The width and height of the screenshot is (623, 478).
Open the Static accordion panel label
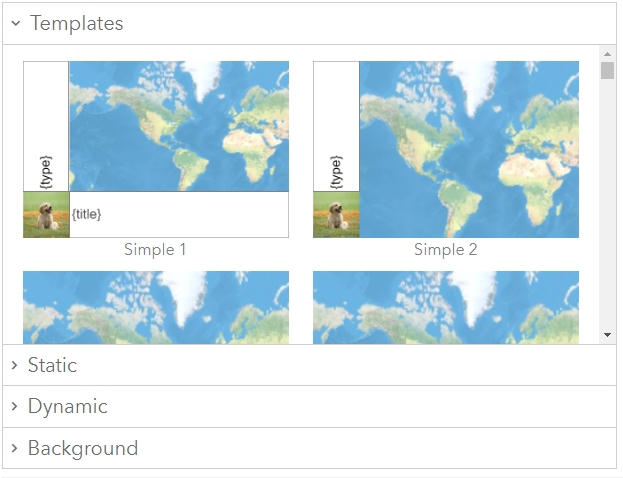pyautogui.click(x=52, y=365)
